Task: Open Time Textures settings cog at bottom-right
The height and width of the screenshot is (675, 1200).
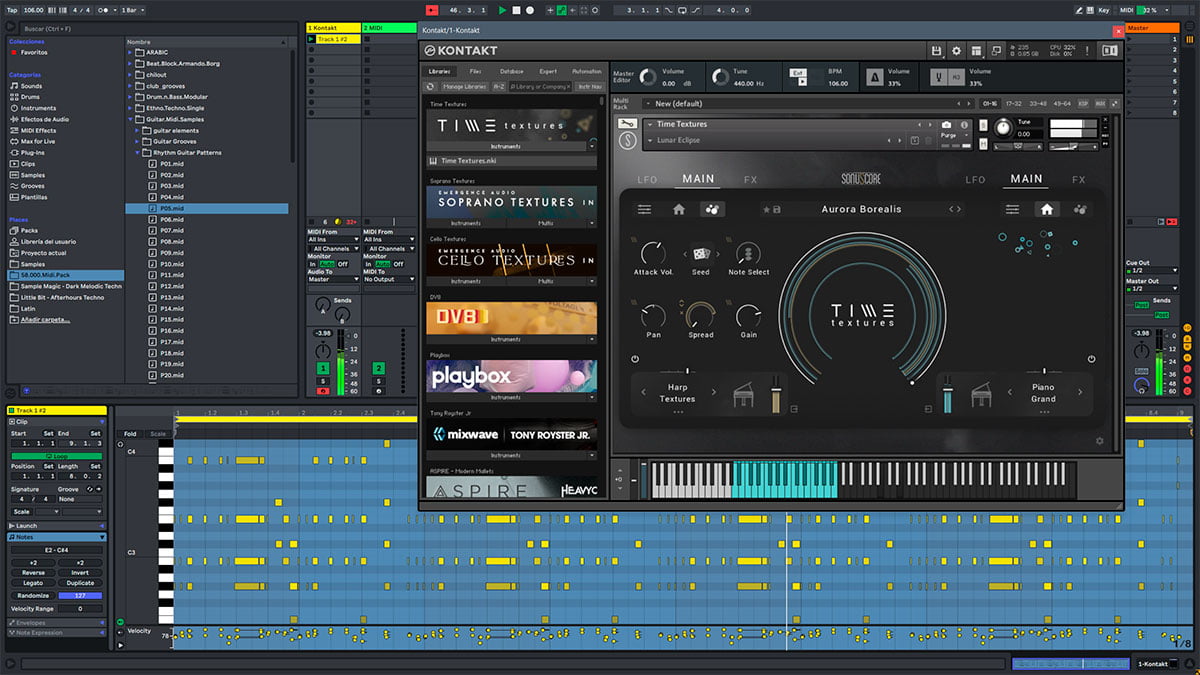Action: coord(1099,441)
